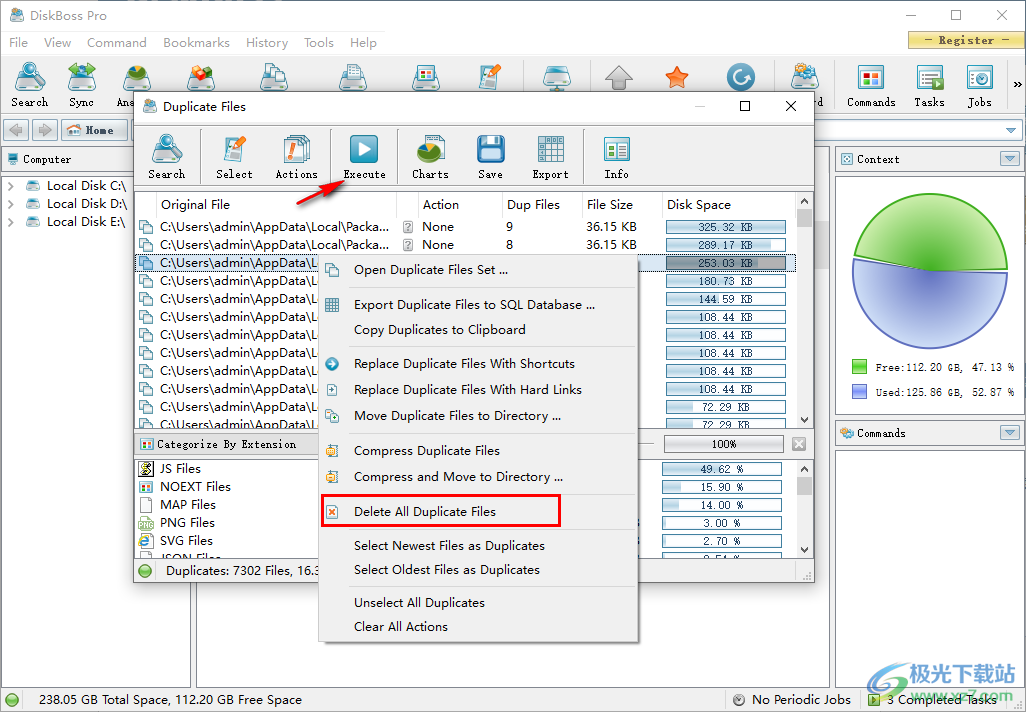This screenshot has height=712, width=1026.
Task: Open Actions in the Duplicate Files toolbar
Action: (x=296, y=156)
